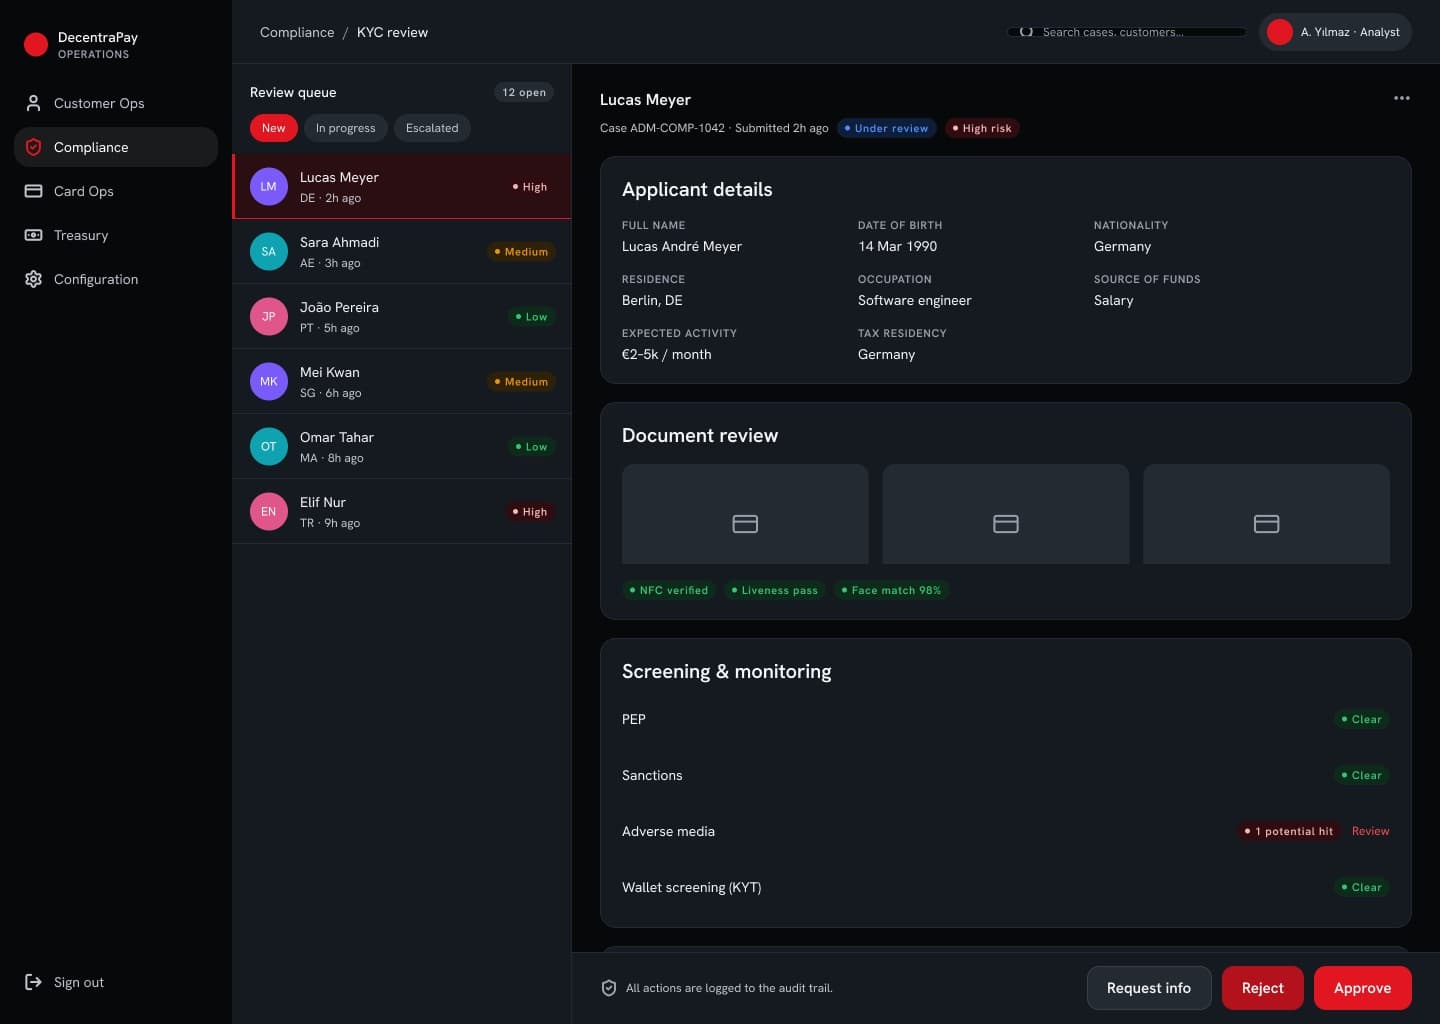Screen dimensions: 1440x1024
Task: Open the first document thumbnail
Action: [745, 514]
